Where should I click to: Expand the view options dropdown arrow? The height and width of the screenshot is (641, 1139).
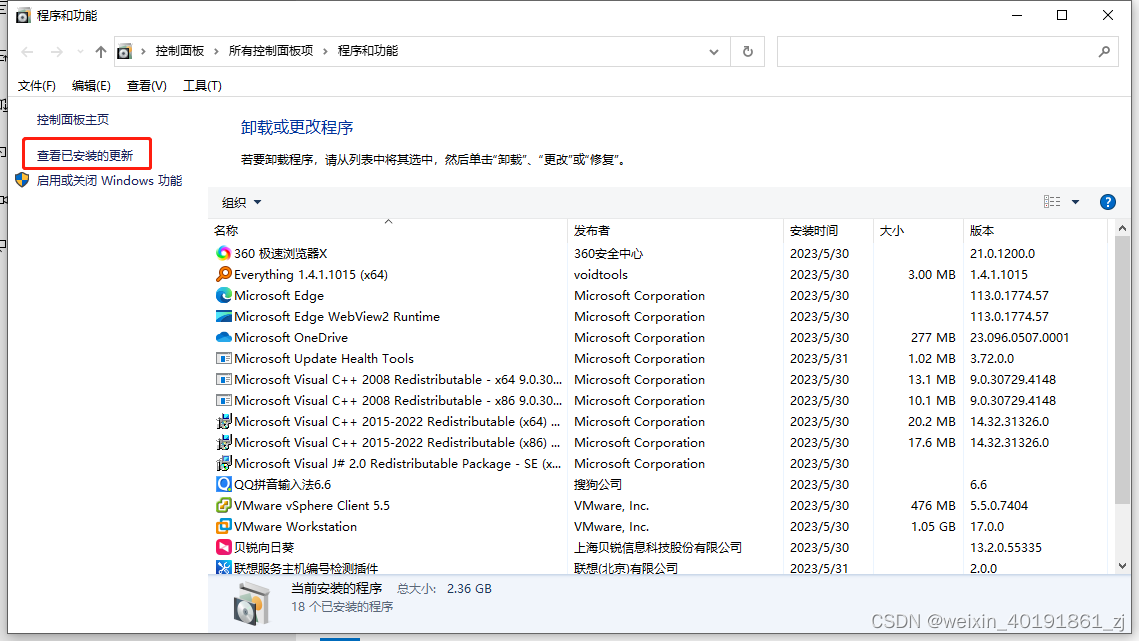pos(1076,202)
